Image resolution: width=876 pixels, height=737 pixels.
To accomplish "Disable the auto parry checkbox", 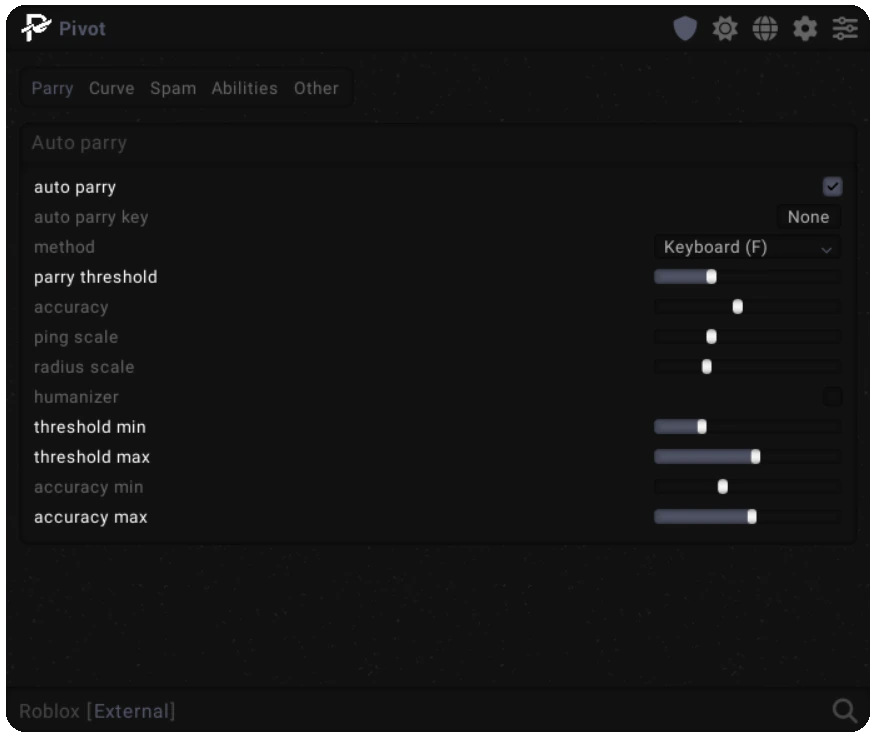I will (x=832, y=187).
